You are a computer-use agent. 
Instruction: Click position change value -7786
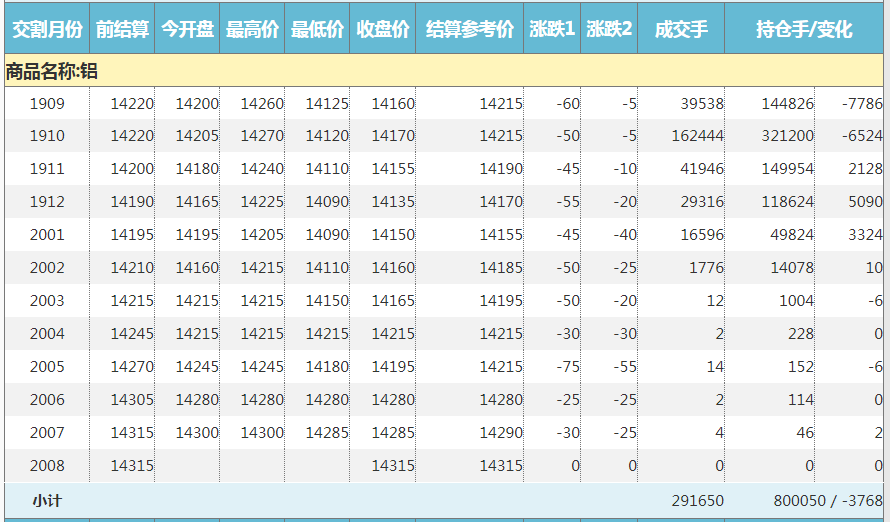point(862,103)
